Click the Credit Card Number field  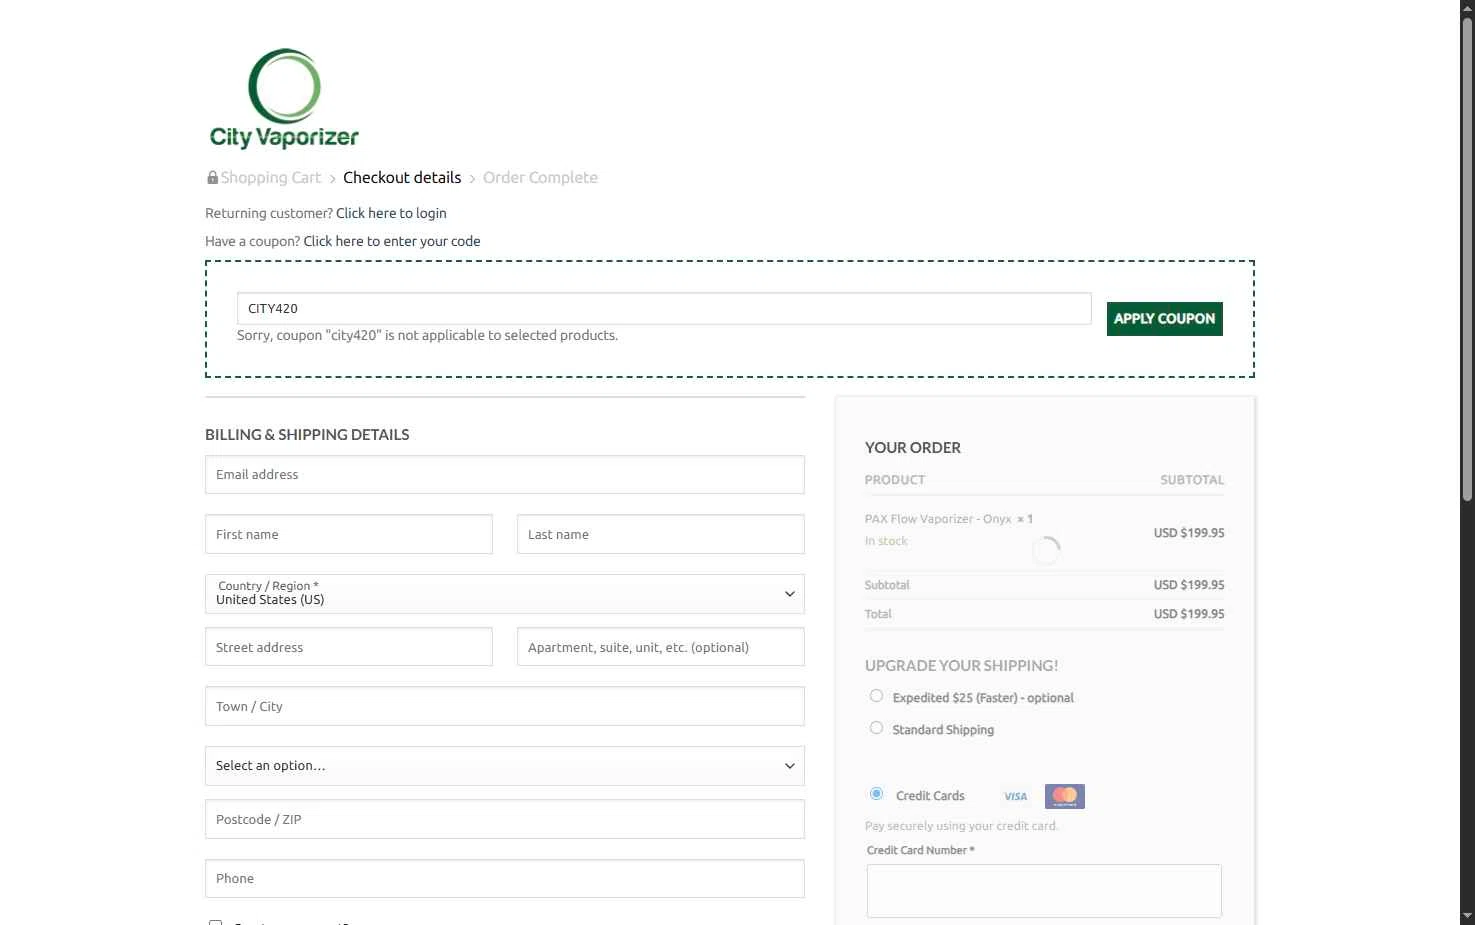[x=1044, y=891]
